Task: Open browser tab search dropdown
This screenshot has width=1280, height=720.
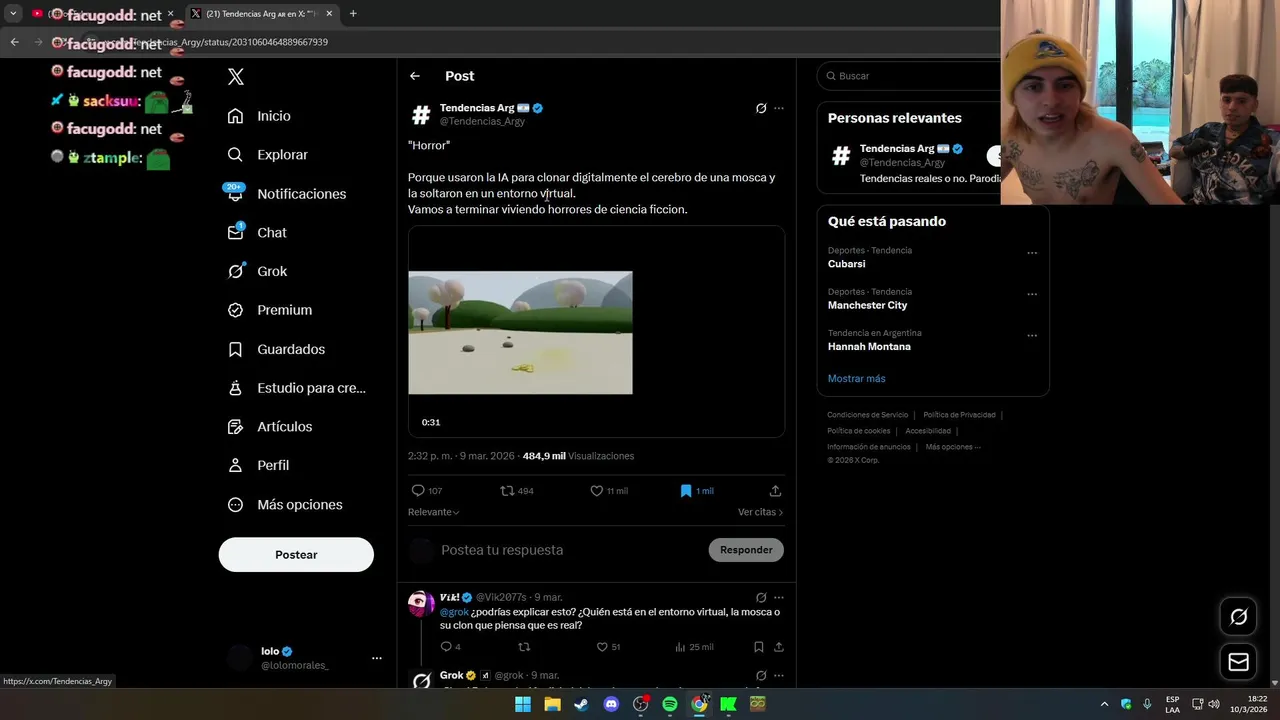Action: [13, 14]
